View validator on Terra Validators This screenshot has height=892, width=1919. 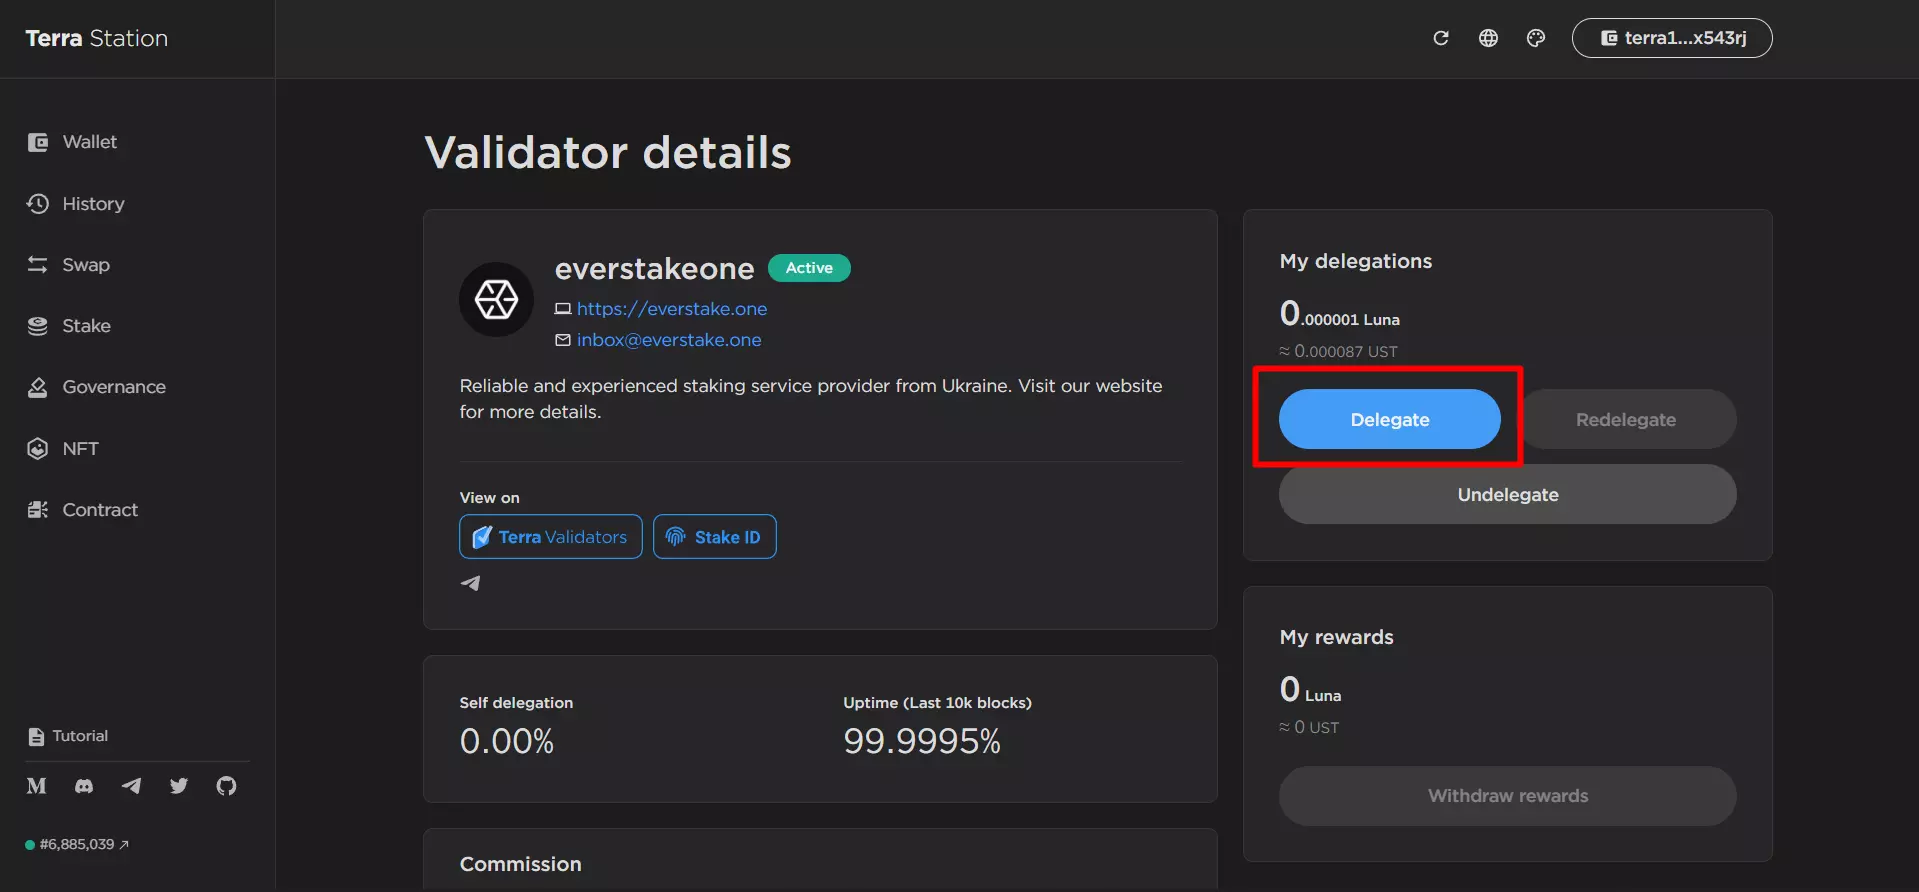[x=551, y=537]
